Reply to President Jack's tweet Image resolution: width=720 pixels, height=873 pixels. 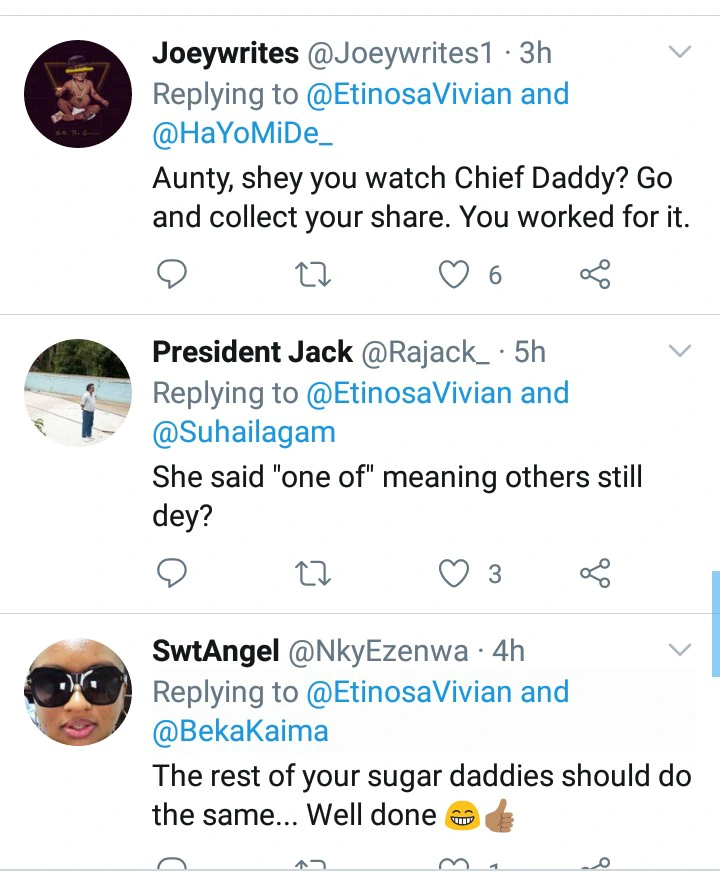click(172, 573)
